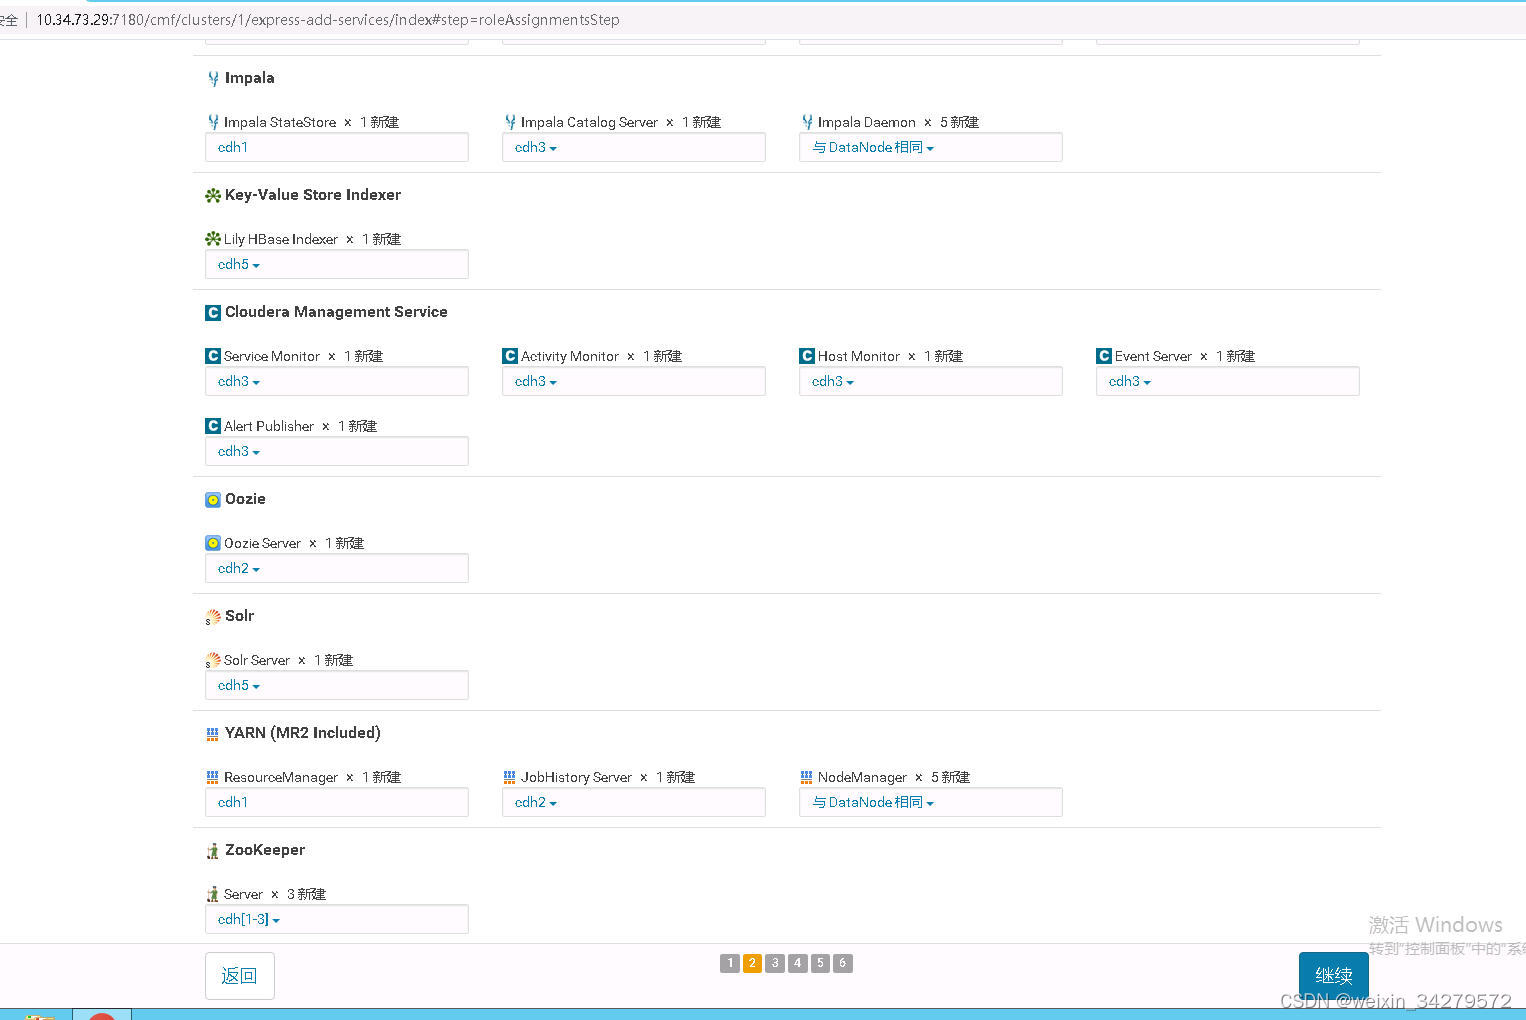Click the Oozie heading text
The image size is (1526, 1020).
click(245, 499)
